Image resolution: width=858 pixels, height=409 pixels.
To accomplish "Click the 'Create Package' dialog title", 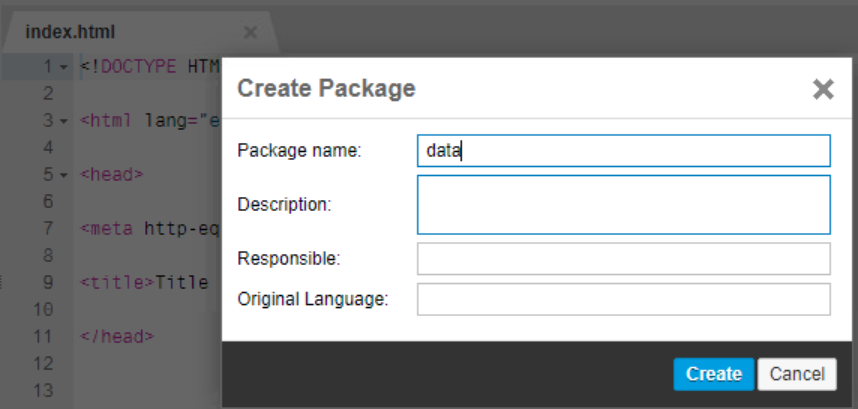I will tap(326, 89).
